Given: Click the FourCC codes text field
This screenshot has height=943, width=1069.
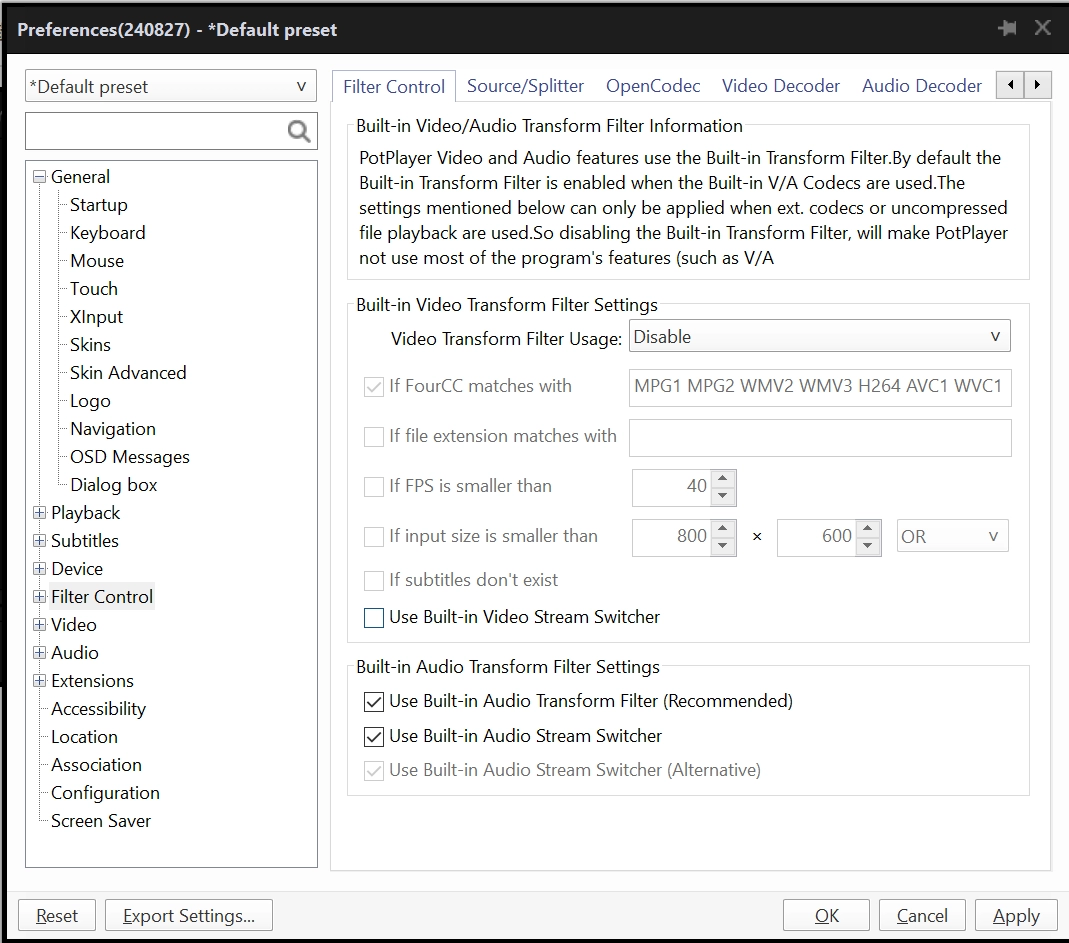Looking at the screenshot, I should pos(820,387).
